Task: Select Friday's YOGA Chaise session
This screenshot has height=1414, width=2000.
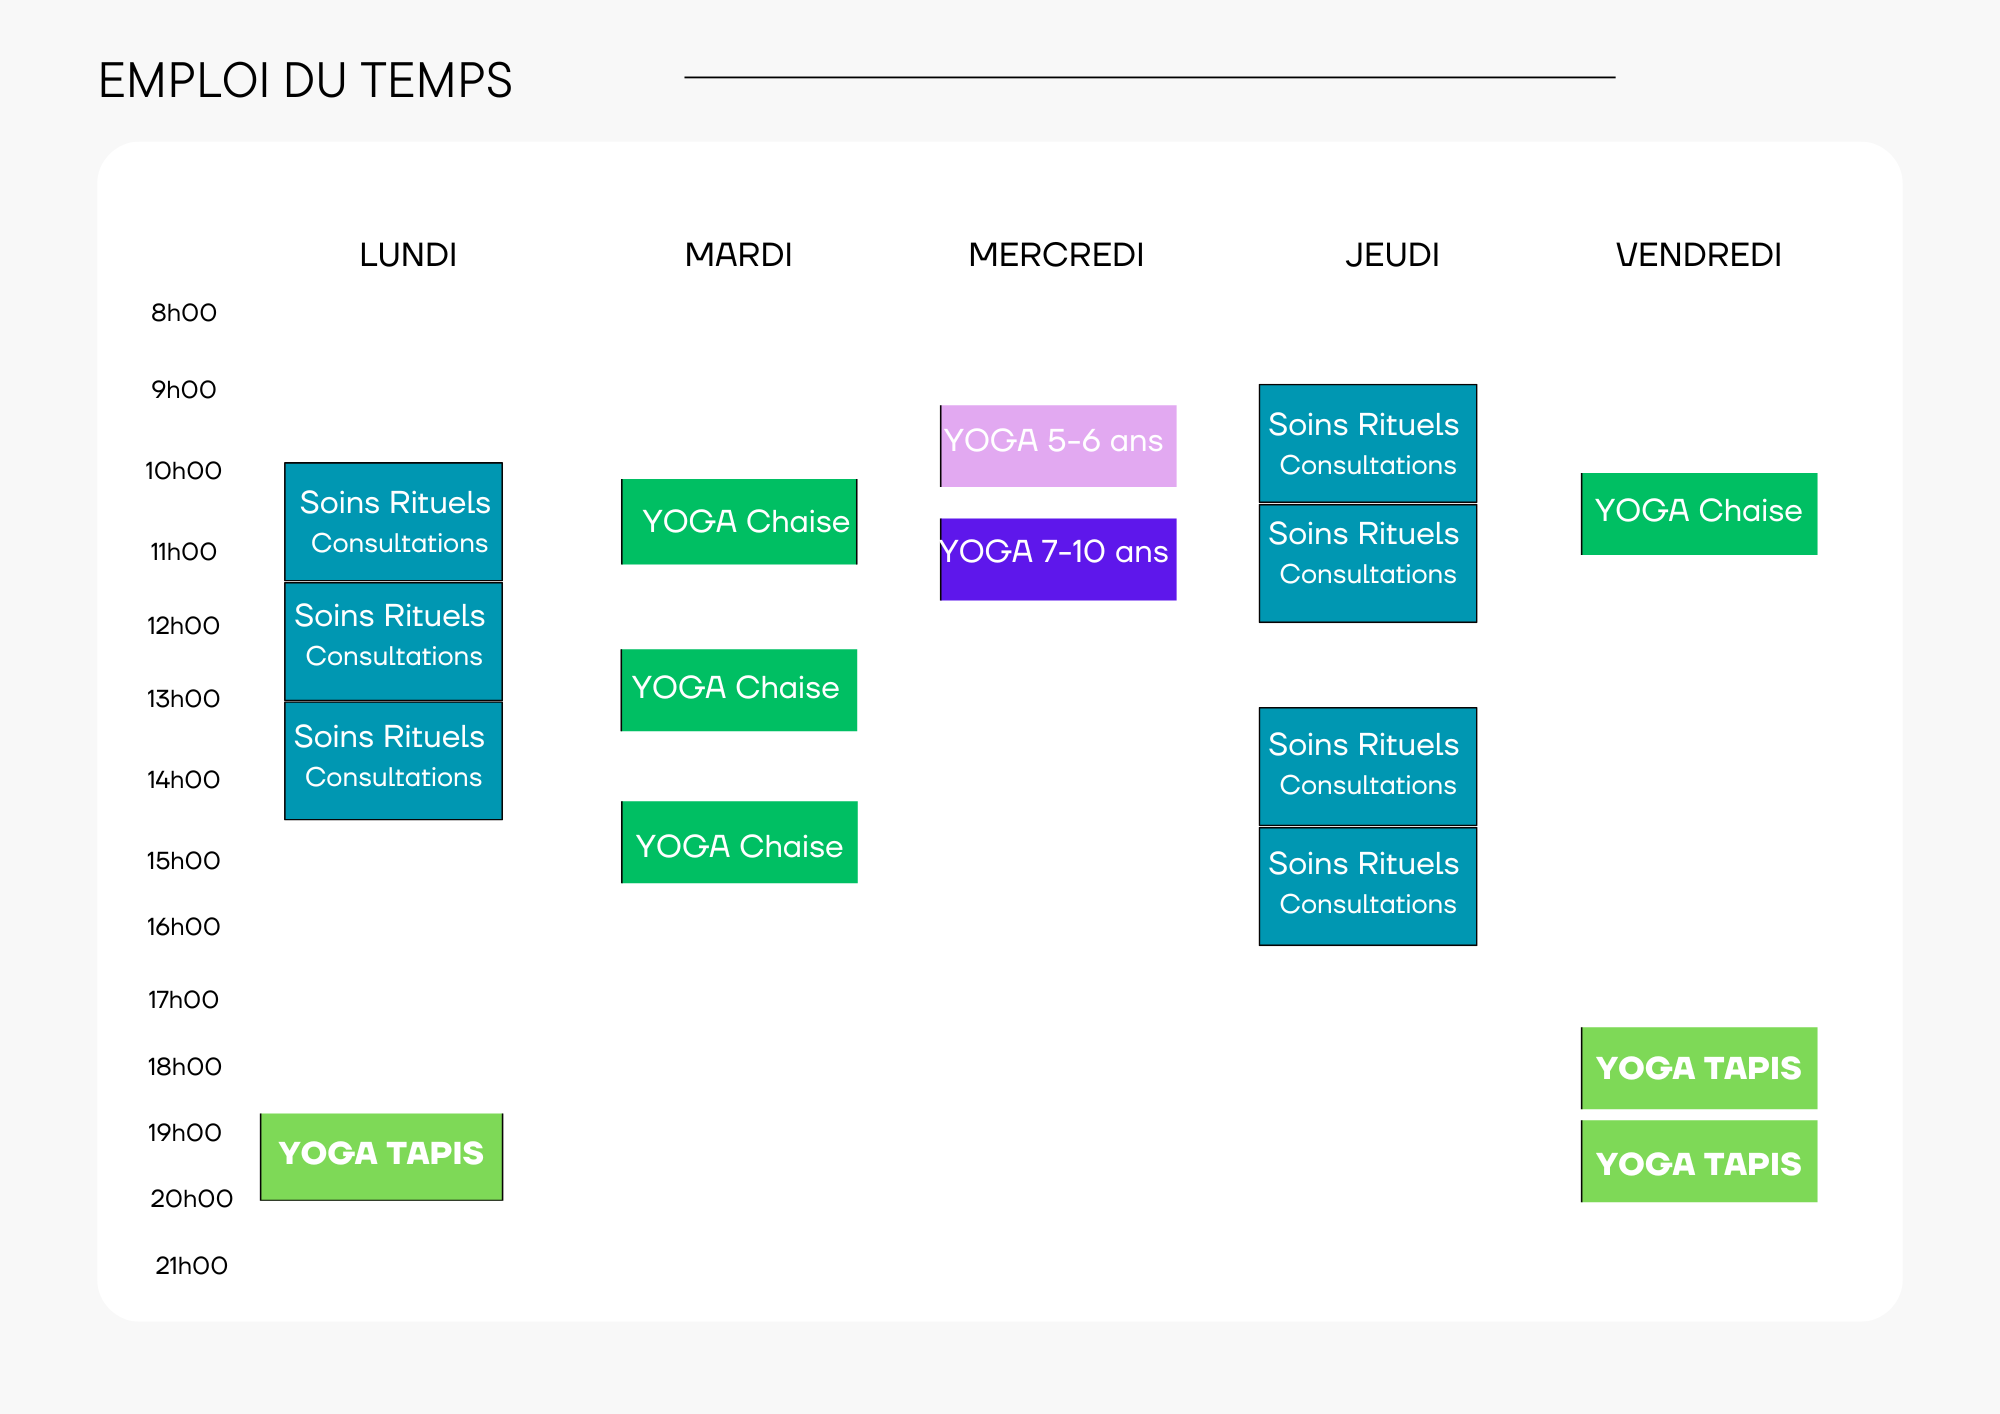Action: [x=1699, y=513]
